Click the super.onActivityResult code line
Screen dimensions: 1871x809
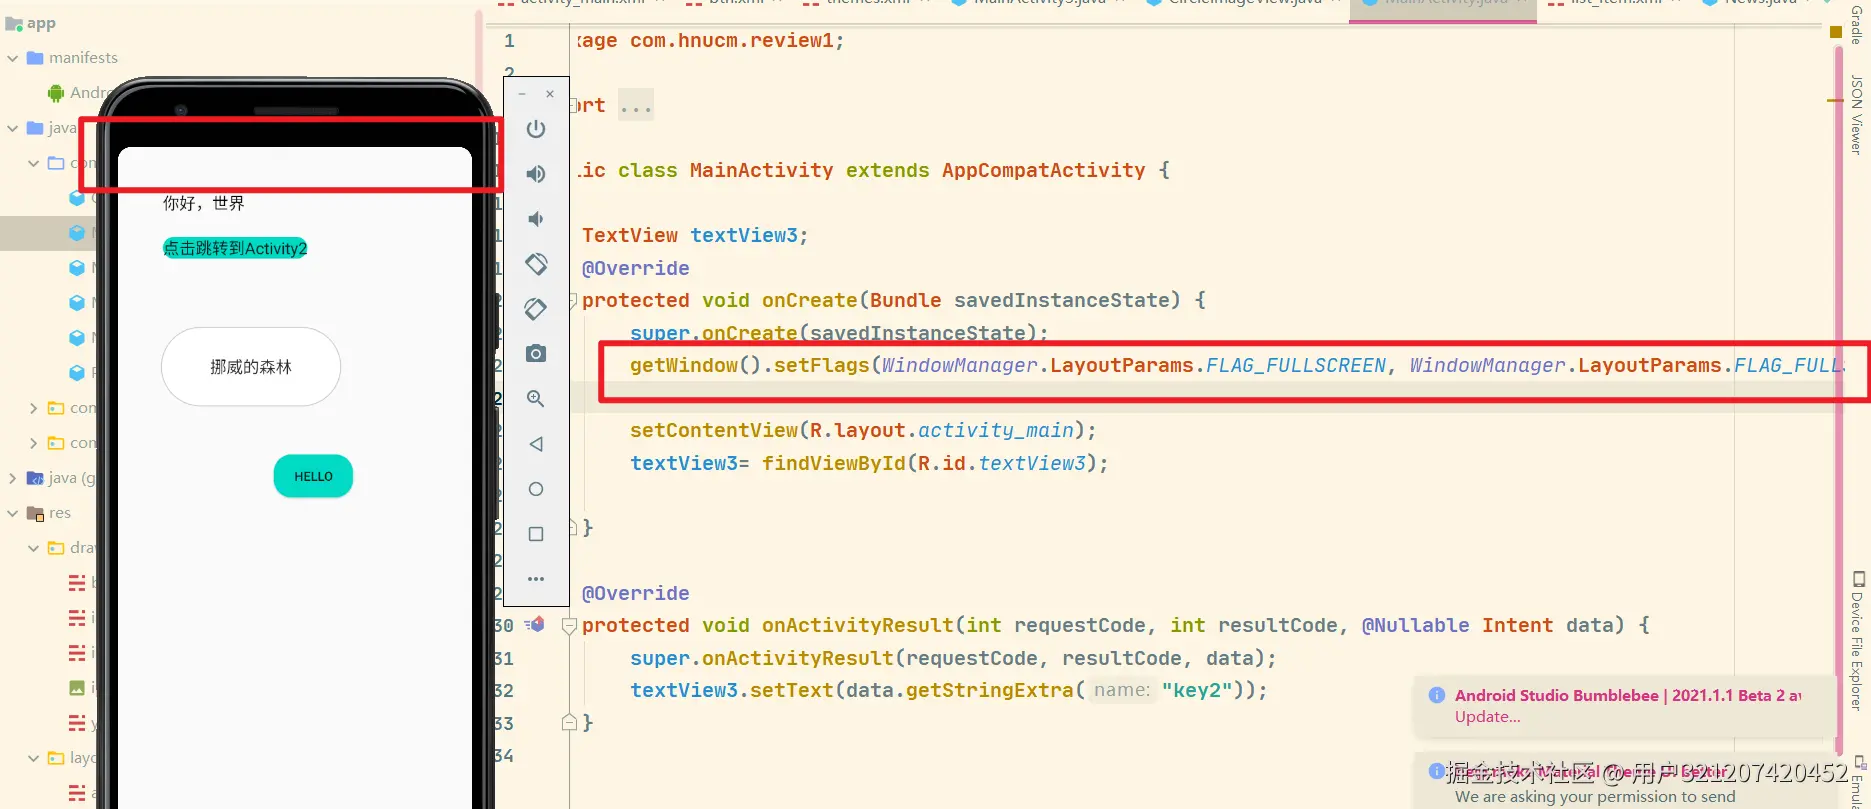[x=953, y=658]
